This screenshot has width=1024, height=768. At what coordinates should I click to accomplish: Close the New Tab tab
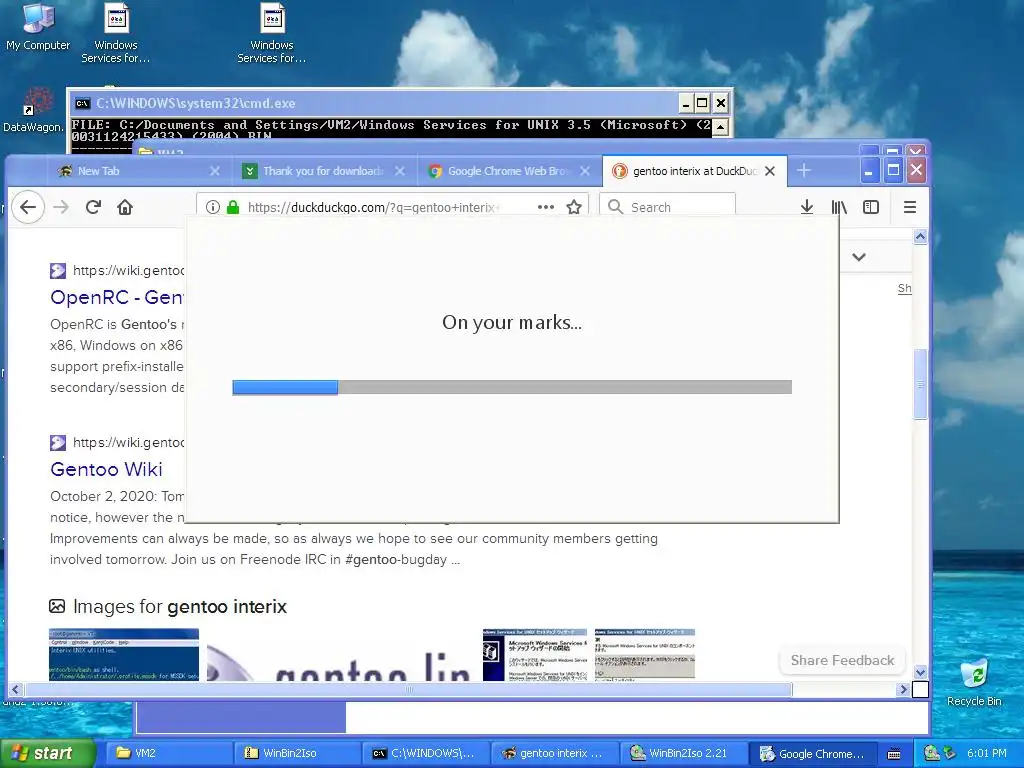[x=215, y=170]
